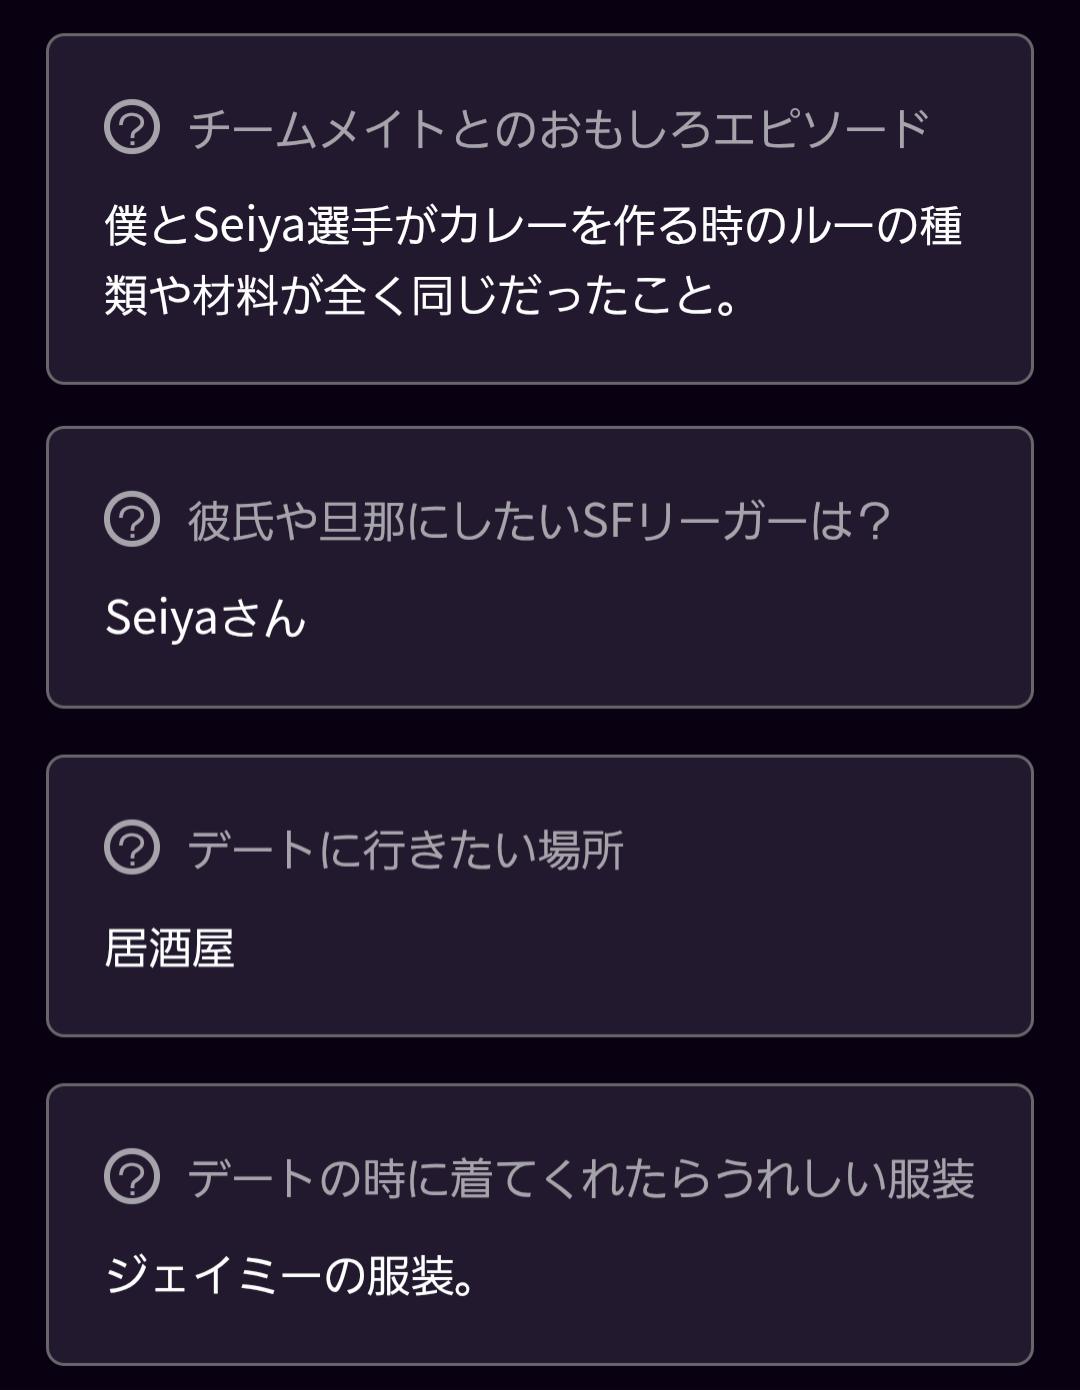
Task: Click the question icon next to 彼氏や旦那にしたいSFリーガーは？
Action: pos(132,520)
